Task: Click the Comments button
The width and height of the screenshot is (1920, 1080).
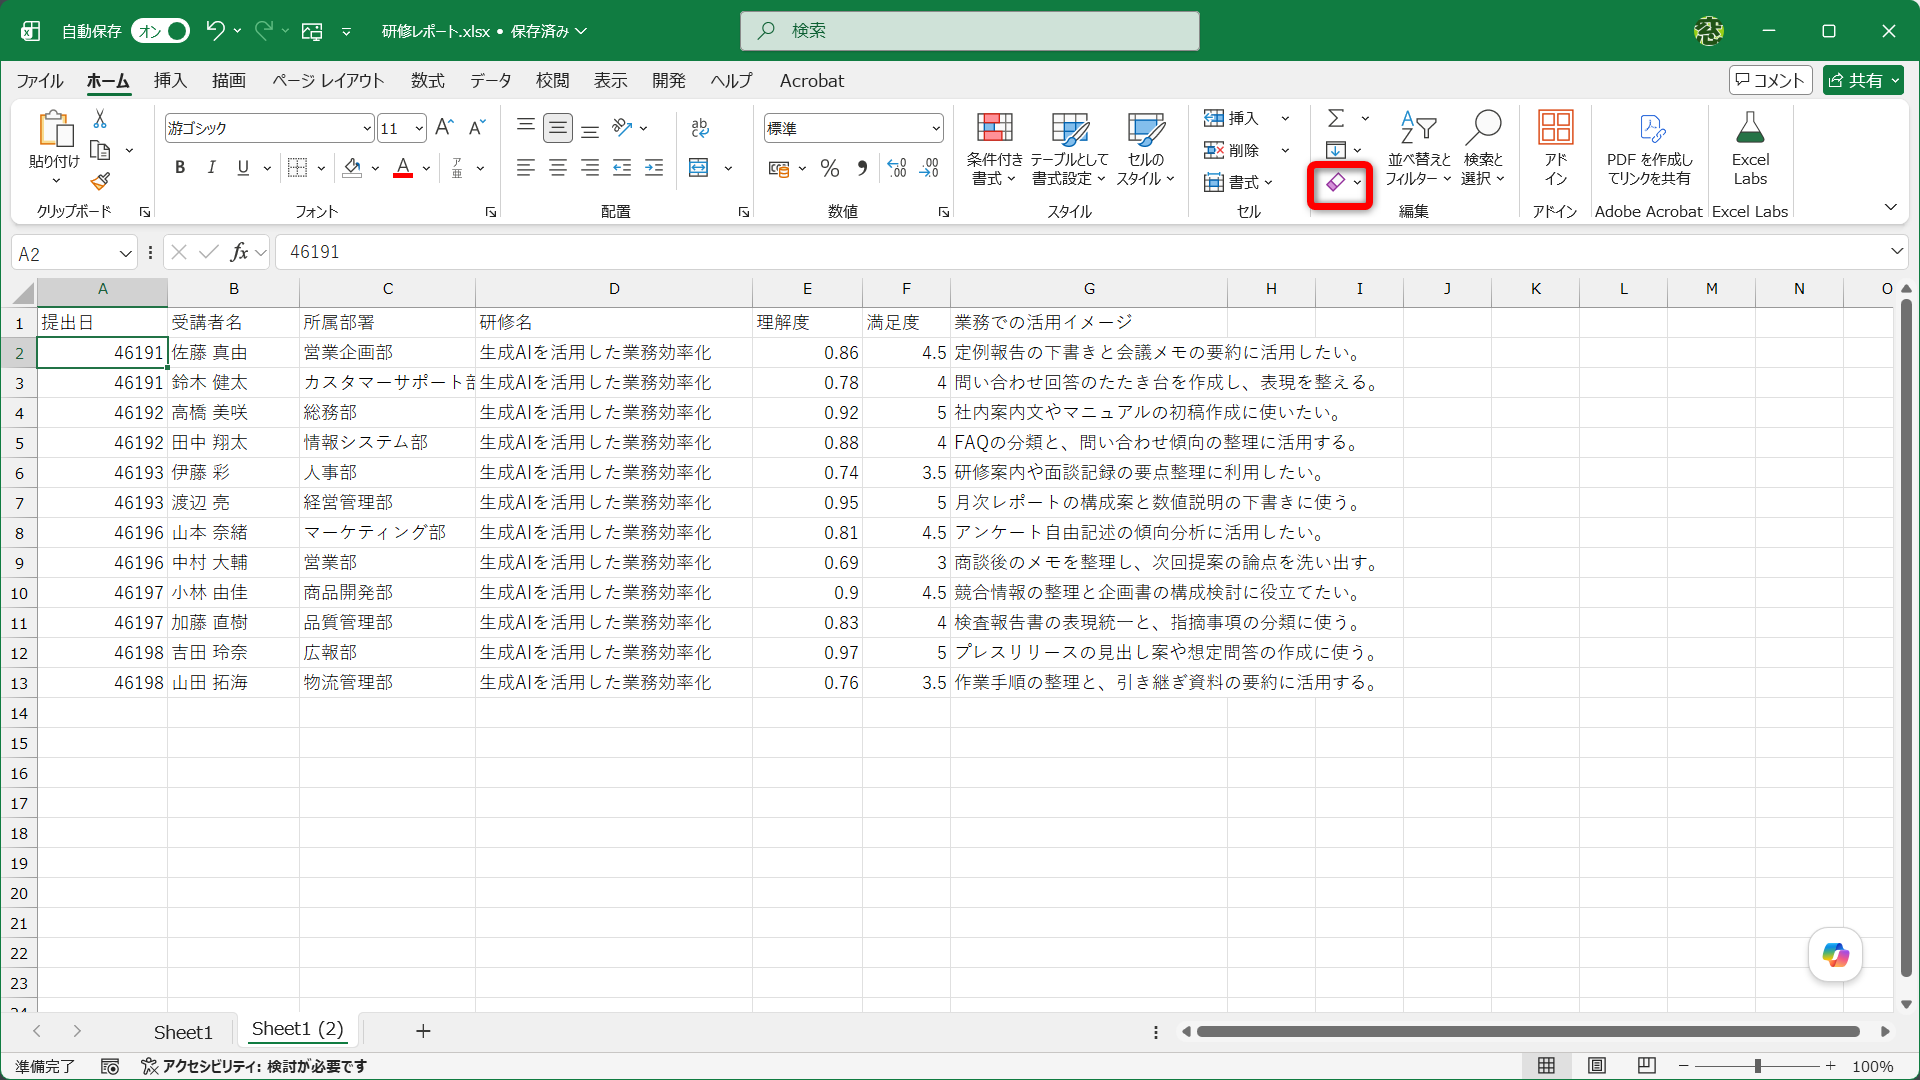Action: [1770, 80]
